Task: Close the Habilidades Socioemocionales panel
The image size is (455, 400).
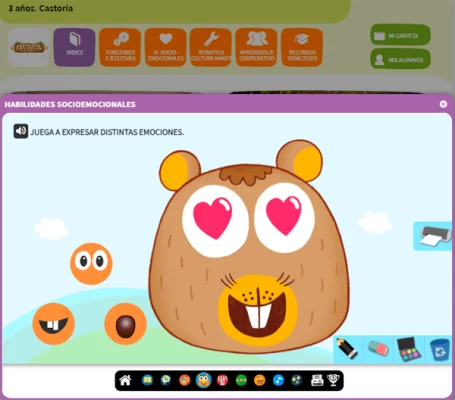Action: coord(443,104)
